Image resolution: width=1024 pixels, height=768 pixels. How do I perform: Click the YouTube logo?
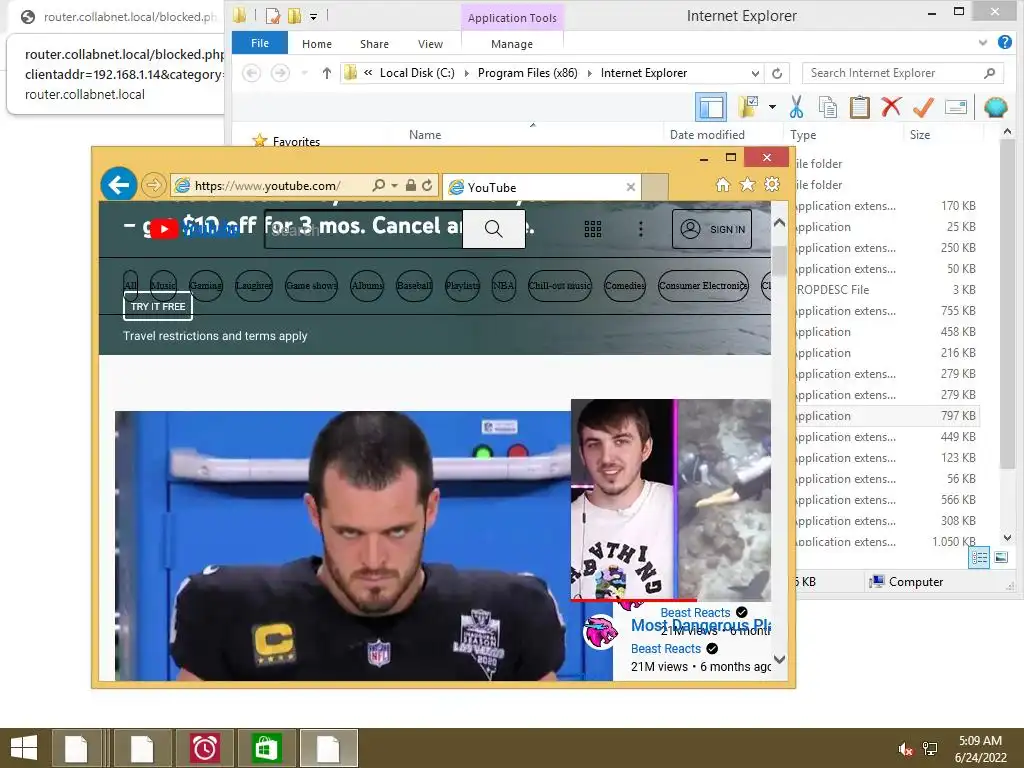point(194,229)
